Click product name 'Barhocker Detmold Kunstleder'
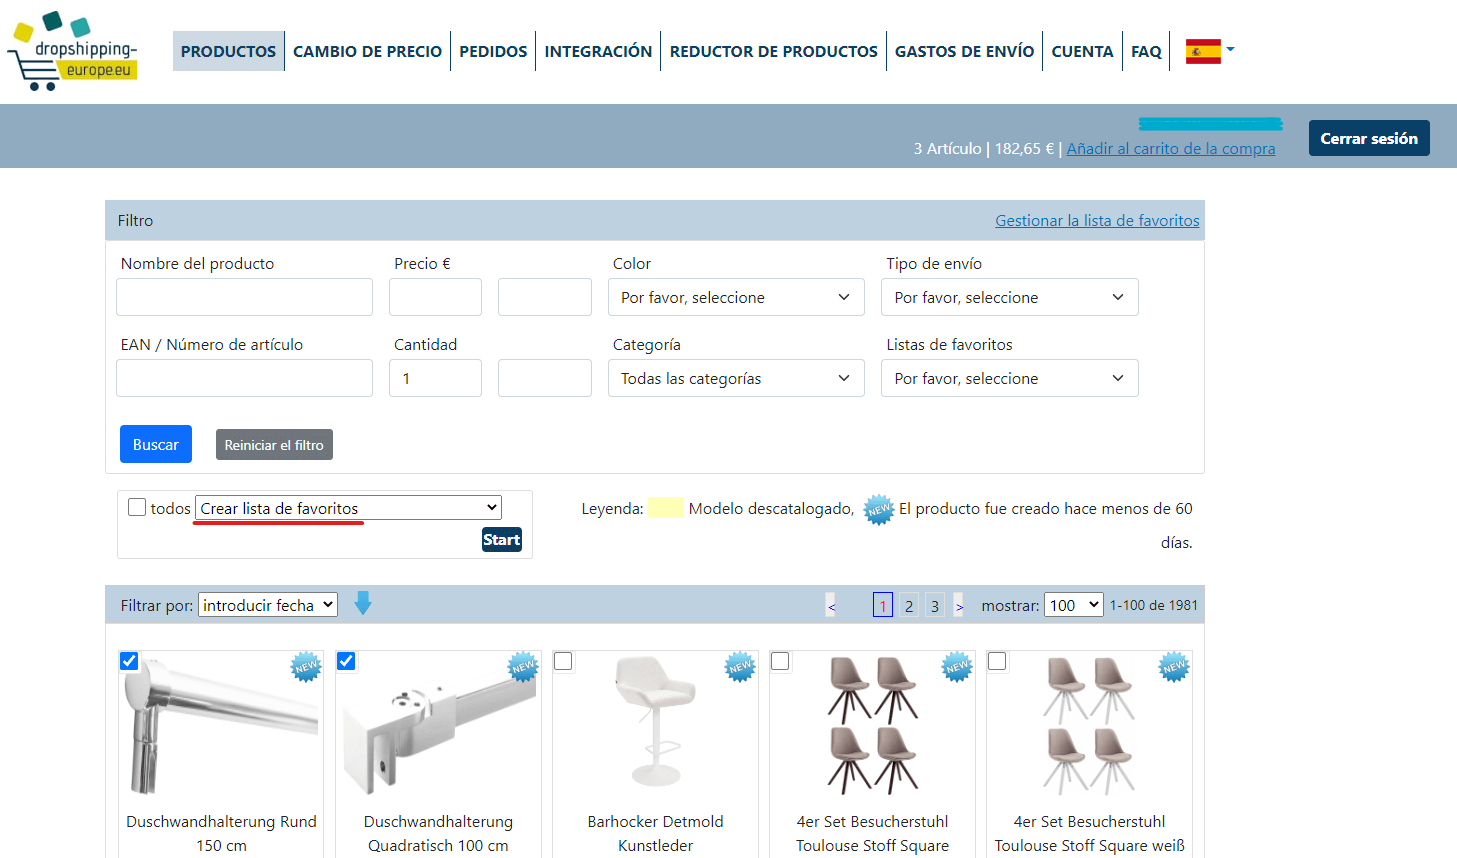1457x858 pixels. pyautogui.click(x=655, y=833)
